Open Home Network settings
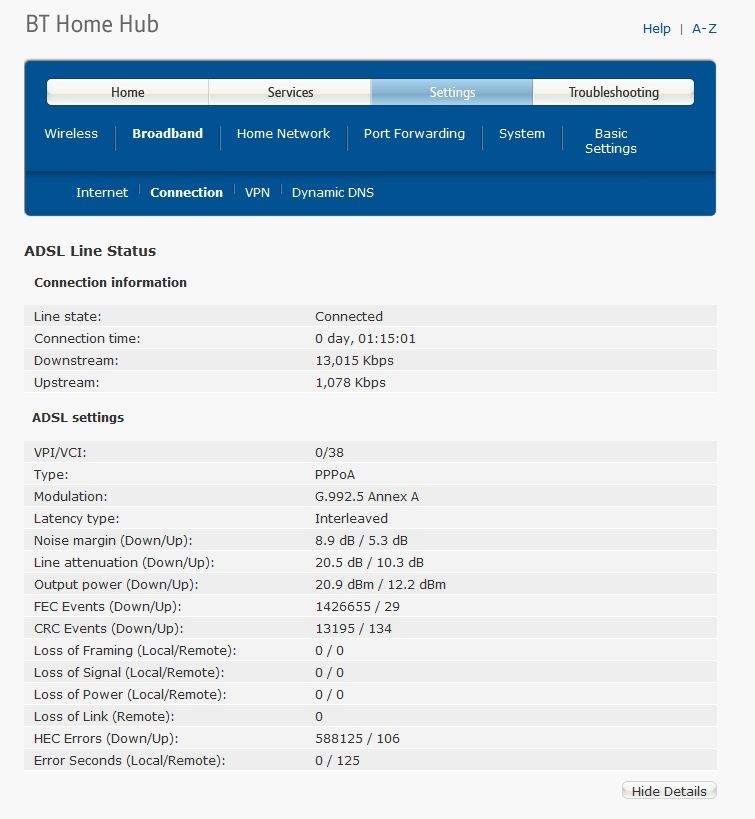Screen dimensions: 755x819 click(x=283, y=134)
